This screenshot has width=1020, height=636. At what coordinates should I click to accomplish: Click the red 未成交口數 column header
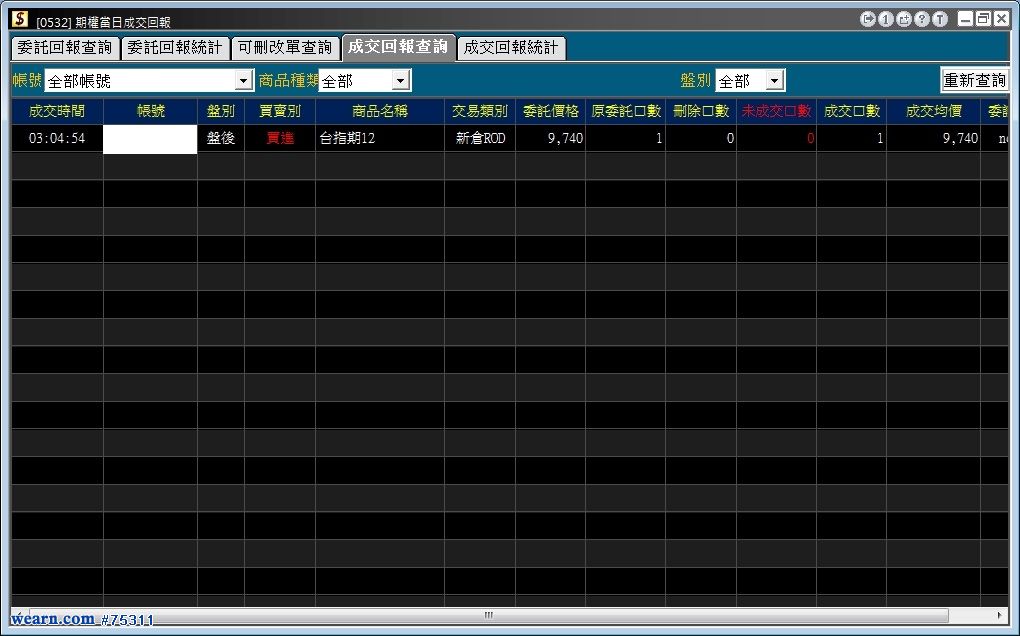(x=777, y=111)
